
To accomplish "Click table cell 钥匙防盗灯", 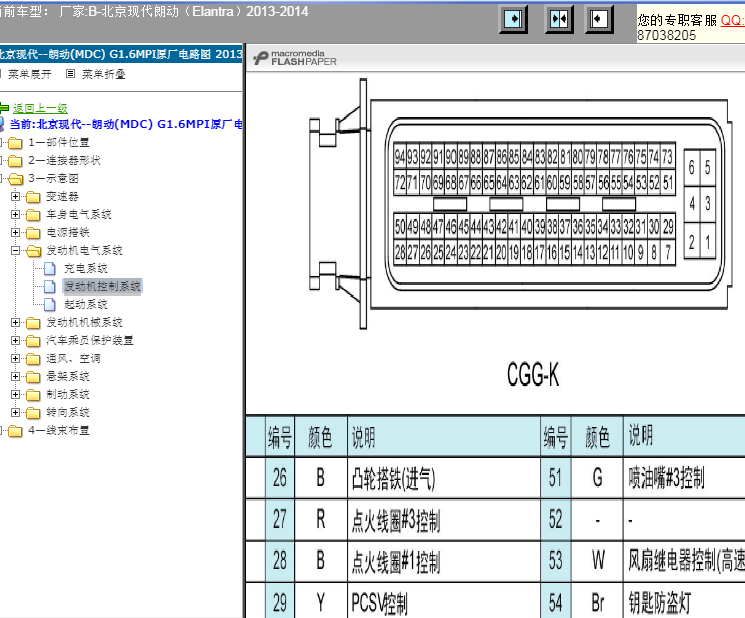I will pos(659,602).
